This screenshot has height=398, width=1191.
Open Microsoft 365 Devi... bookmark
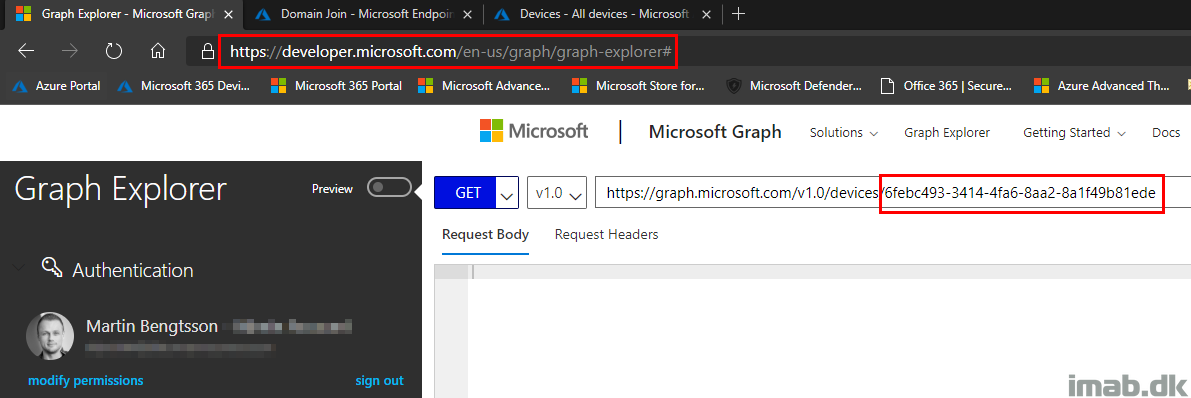[x=184, y=86]
